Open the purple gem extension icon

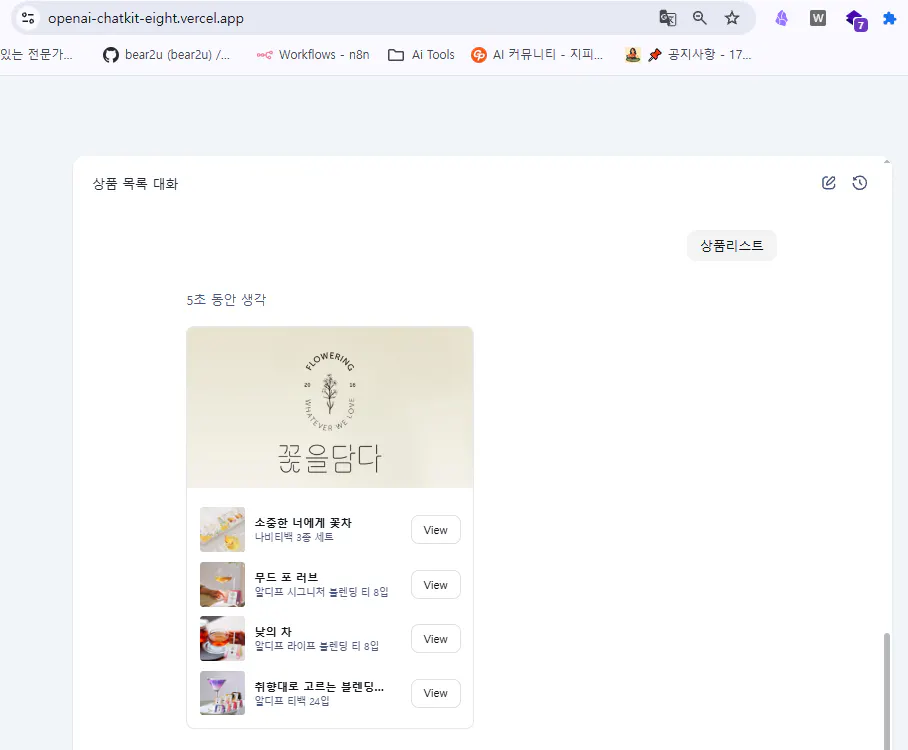[x=781, y=18]
